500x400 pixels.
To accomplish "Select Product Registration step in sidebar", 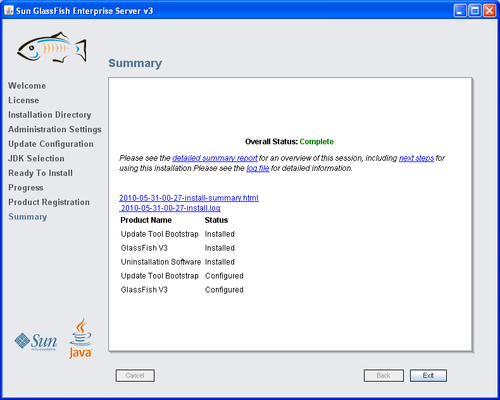I will pyautogui.click(x=49, y=202).
